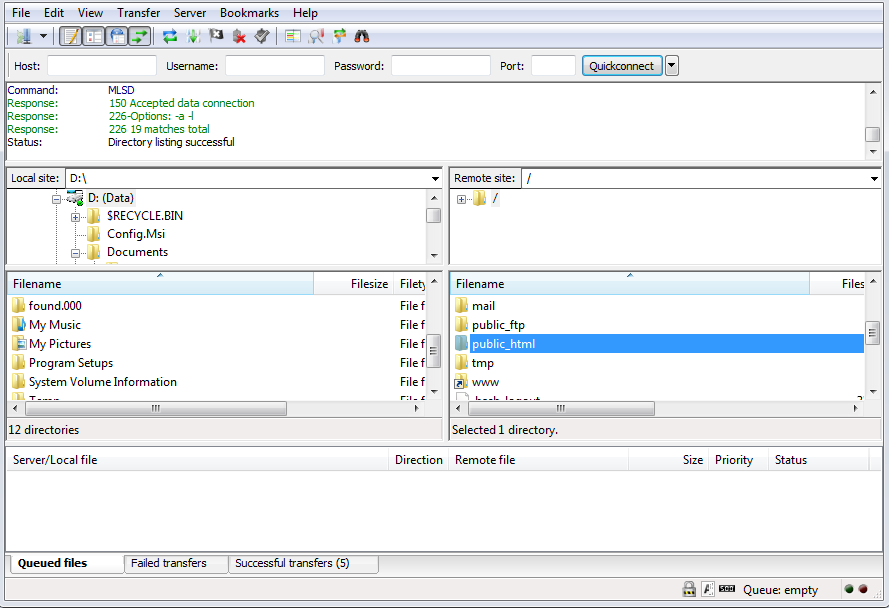Viewport: 889px width, 608px height.
Task: Process the transfer queue
Action: click(x=191, y=36)
